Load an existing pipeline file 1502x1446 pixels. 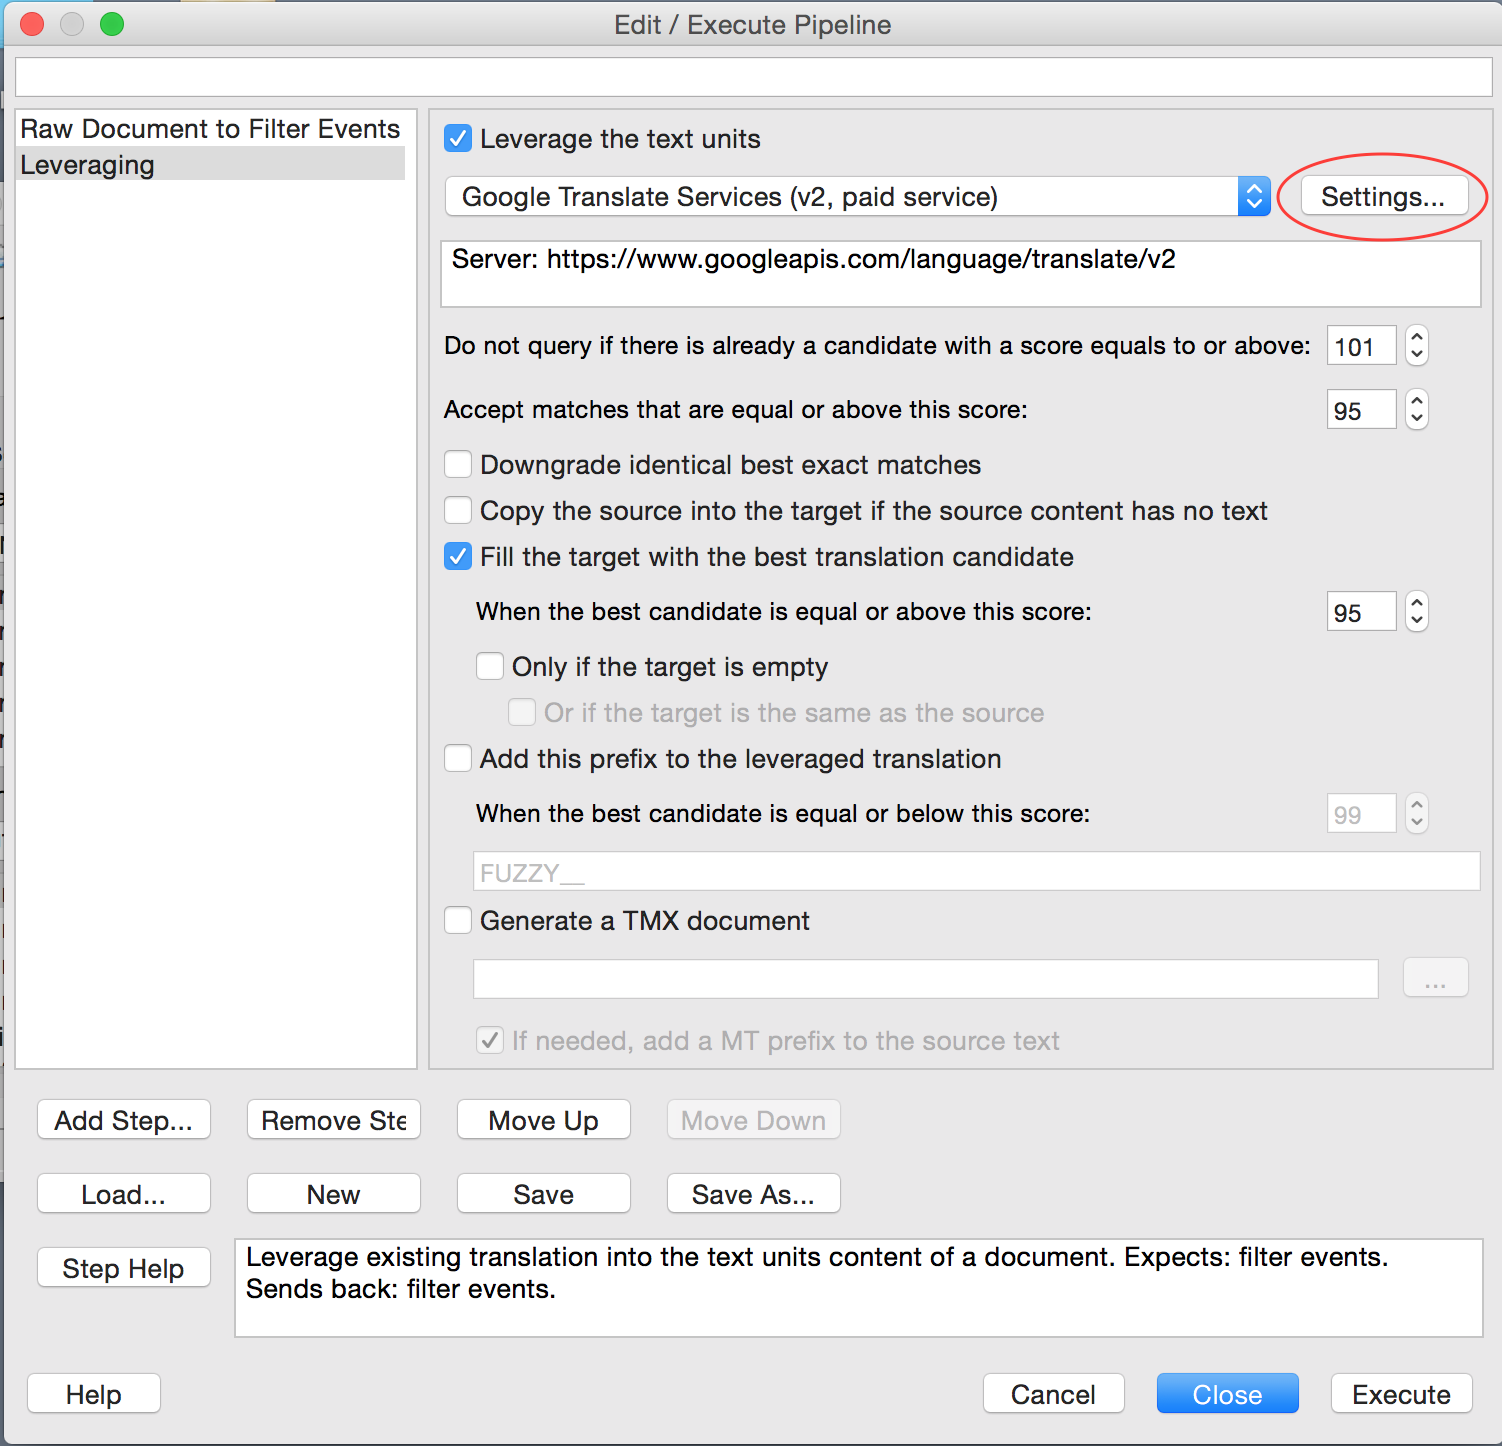(x=124, y=1194)
